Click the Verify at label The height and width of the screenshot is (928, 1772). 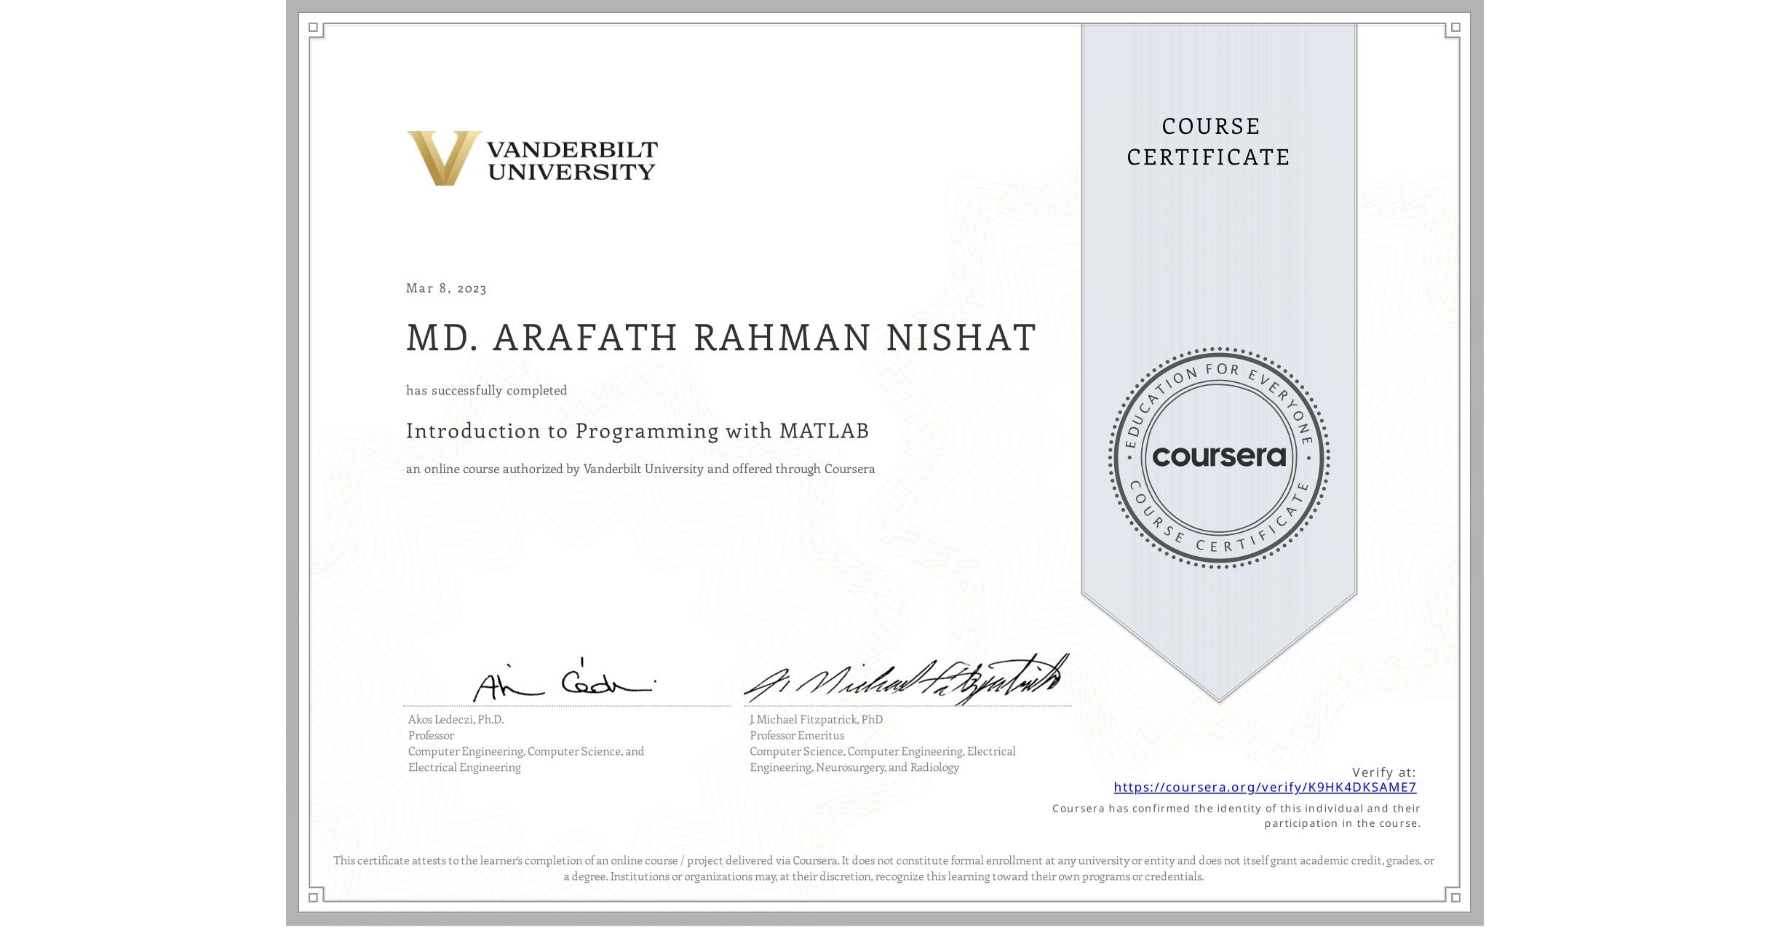coord(1385,771)
